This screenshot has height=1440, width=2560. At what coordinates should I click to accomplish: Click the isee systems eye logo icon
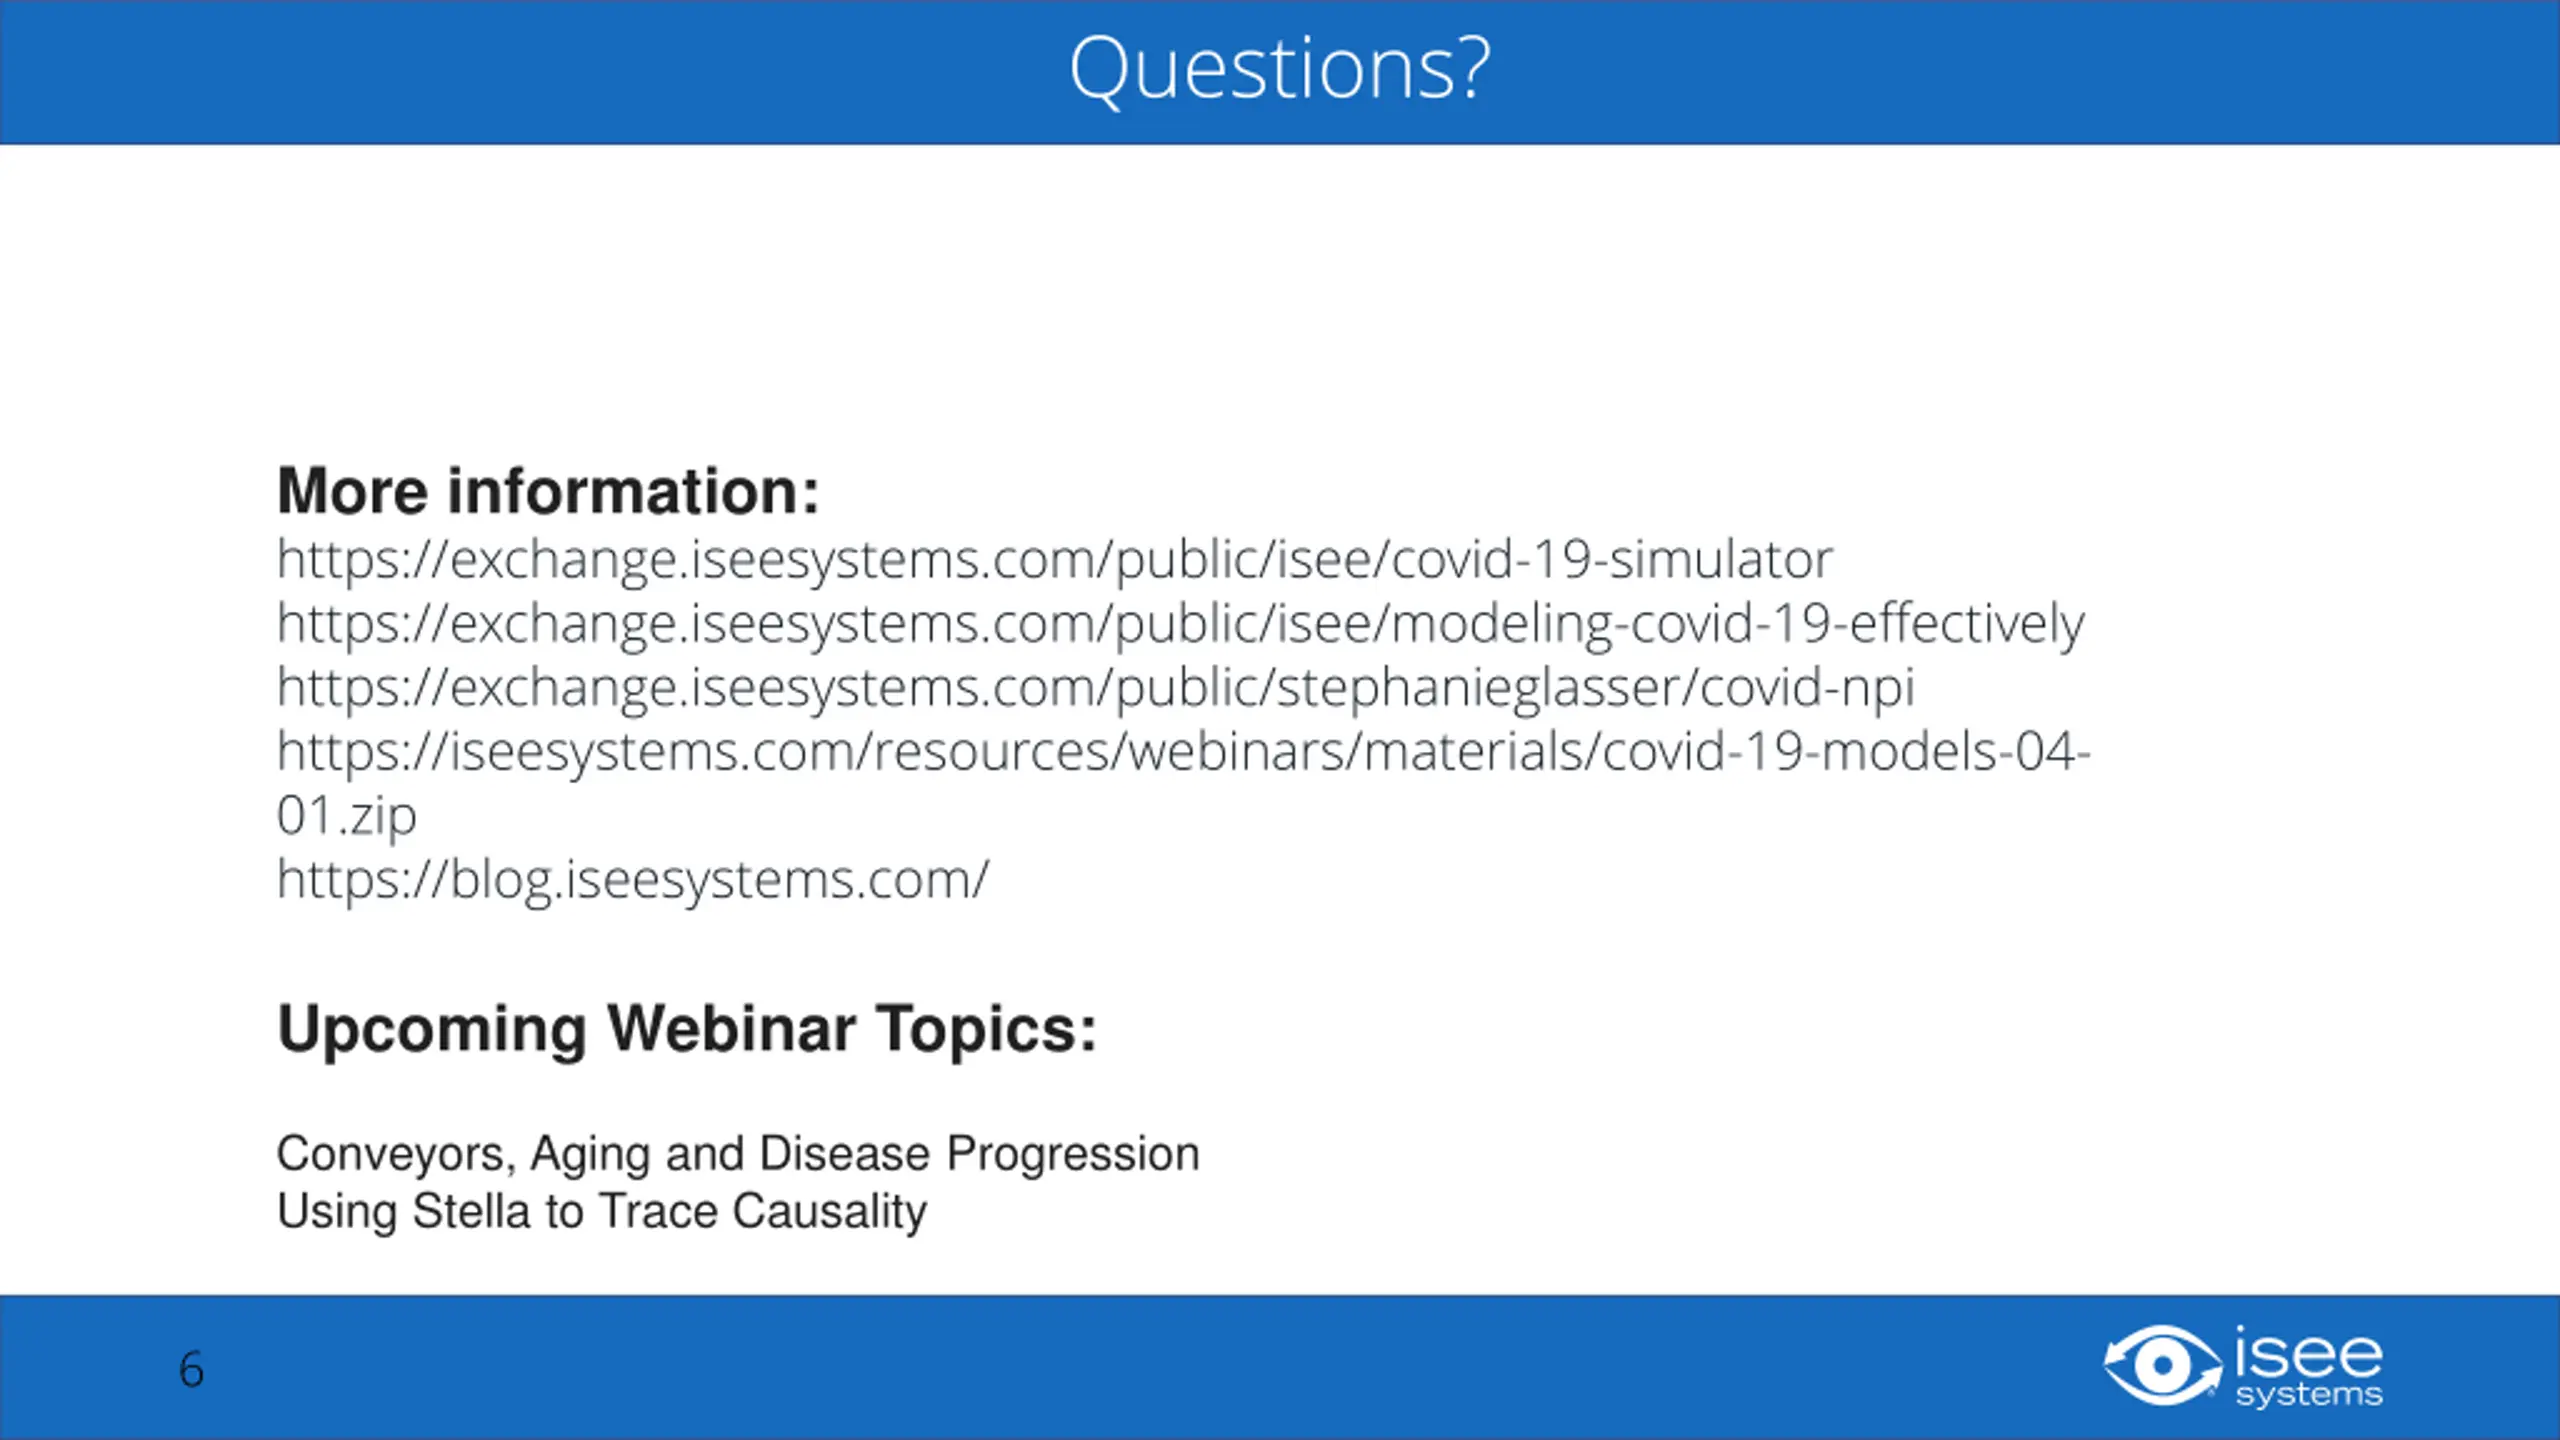[x=2162, y=1365]
